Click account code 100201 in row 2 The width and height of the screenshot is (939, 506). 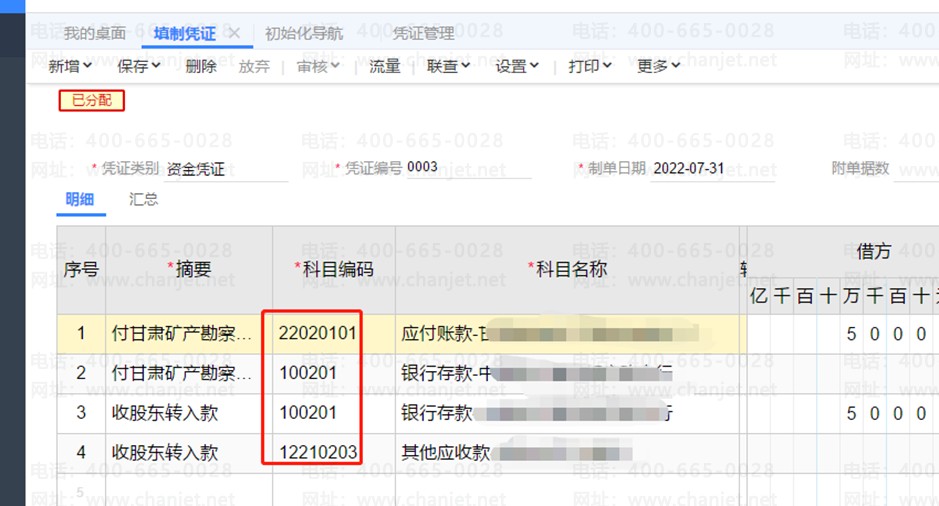pos(308,374)
